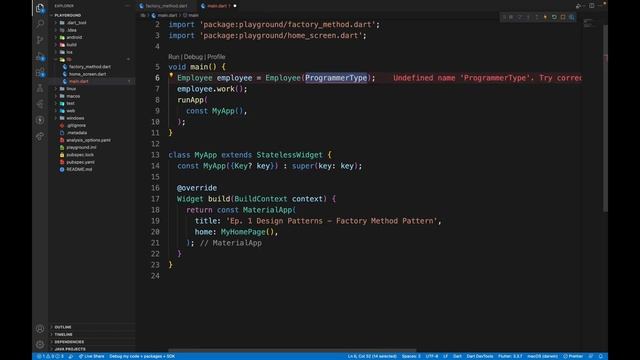
Task: Click the lightbulb quick fix on line 6
Action: [x=171, y=76]
